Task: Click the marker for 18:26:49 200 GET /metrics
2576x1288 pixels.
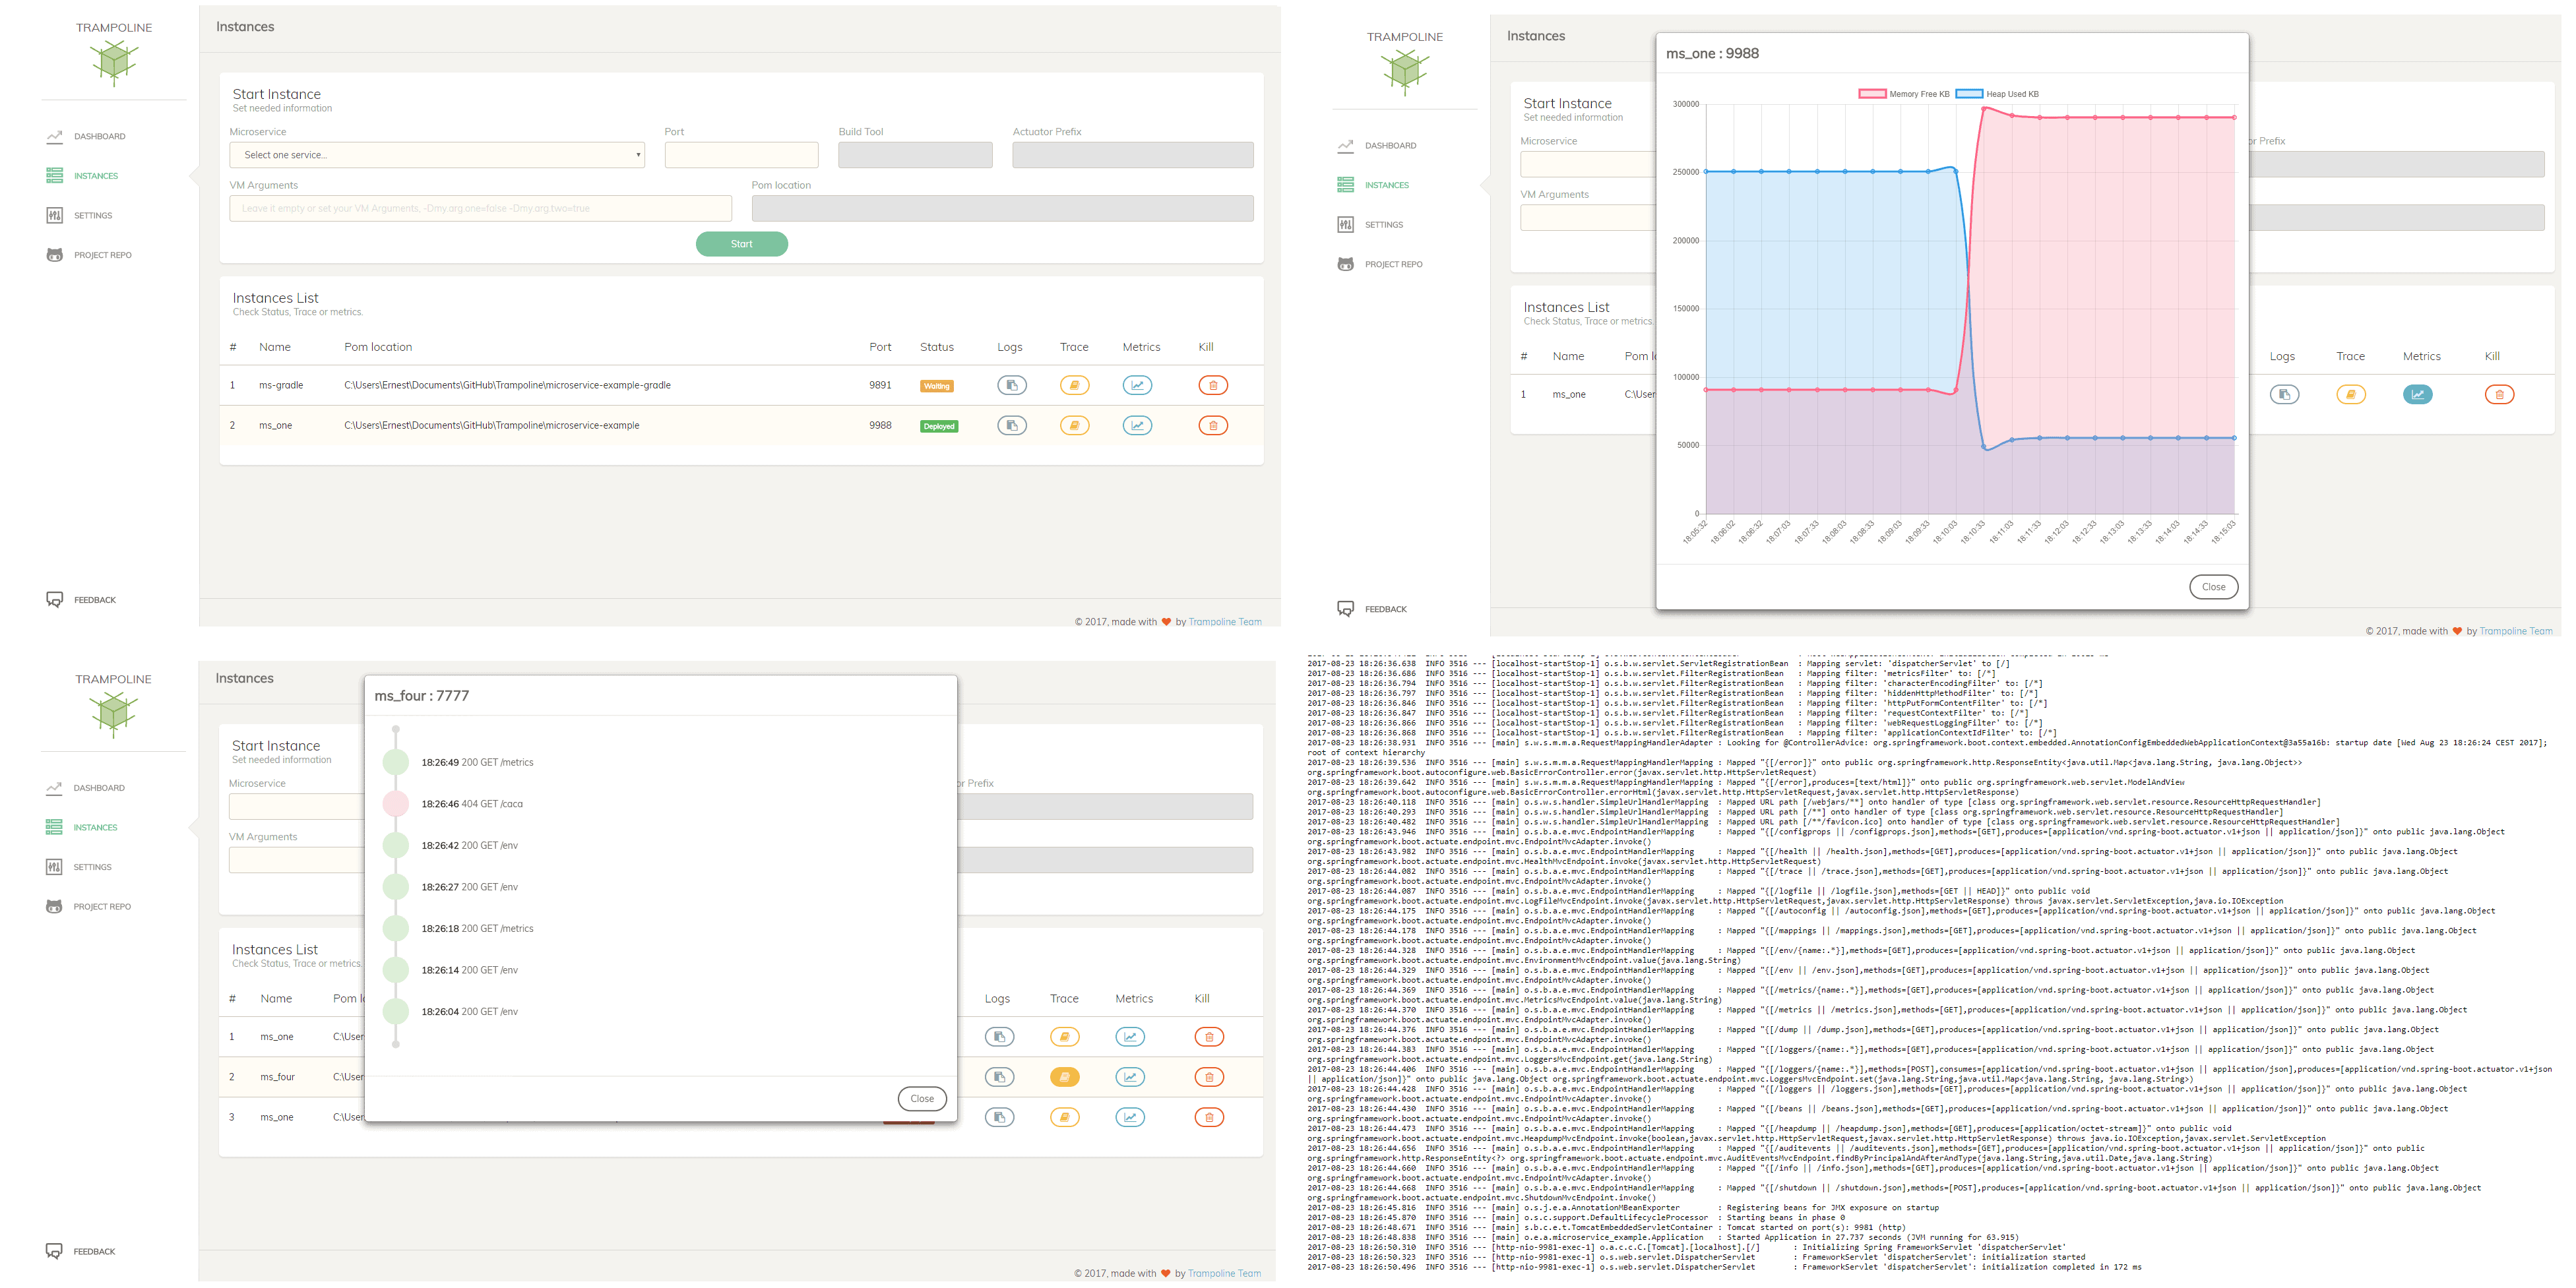Action: 396,762
